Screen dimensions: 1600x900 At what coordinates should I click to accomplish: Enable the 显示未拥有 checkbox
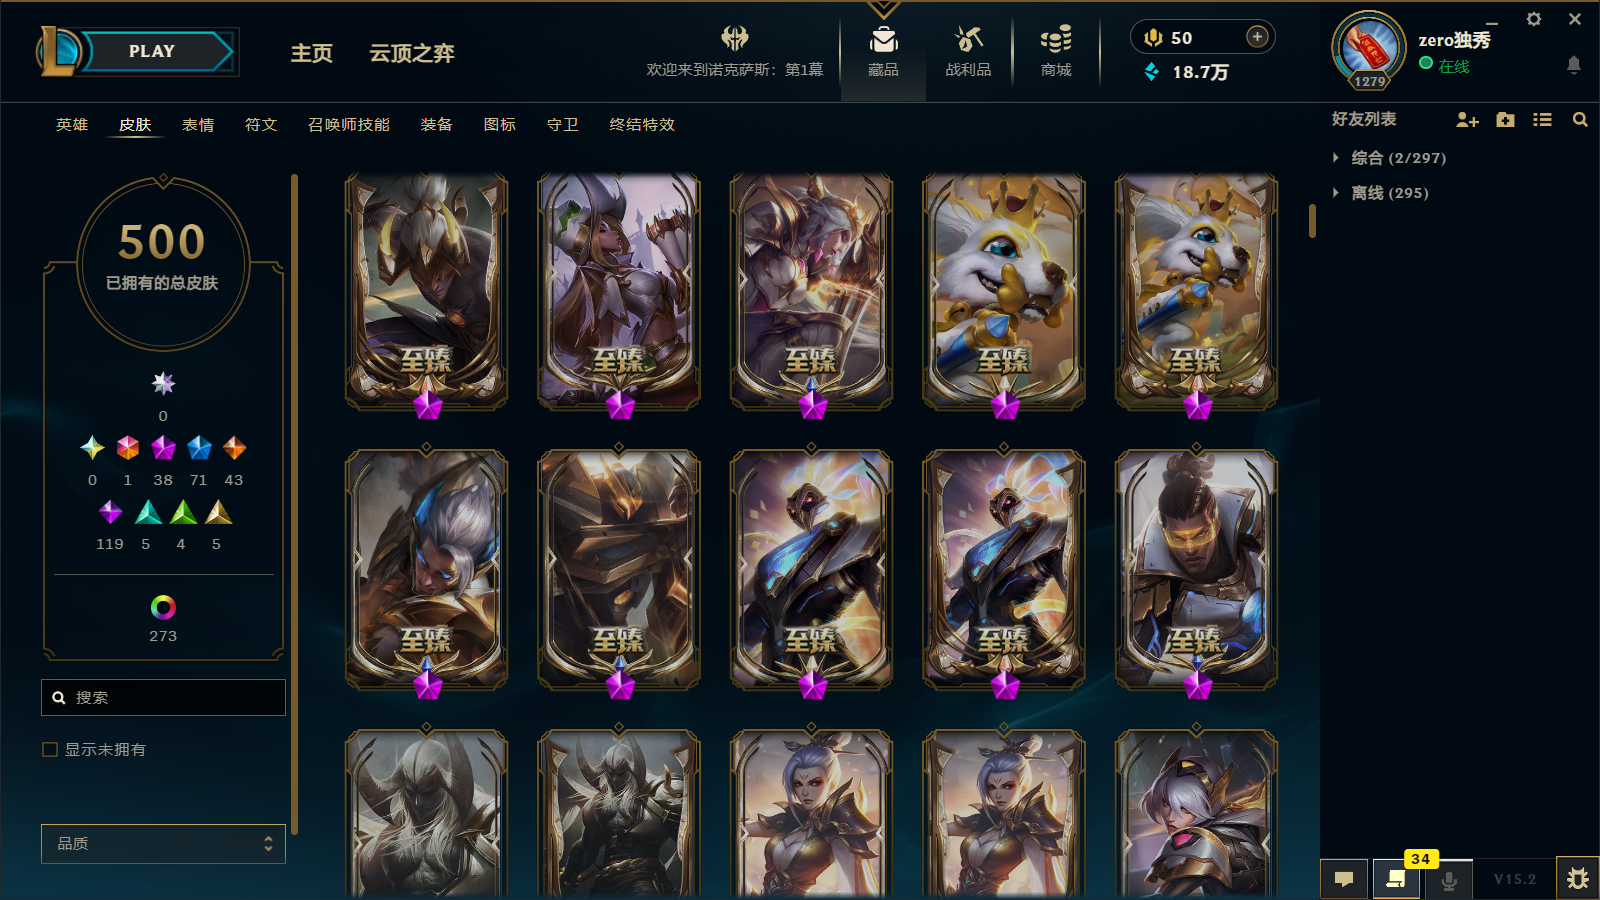(50, 750)
